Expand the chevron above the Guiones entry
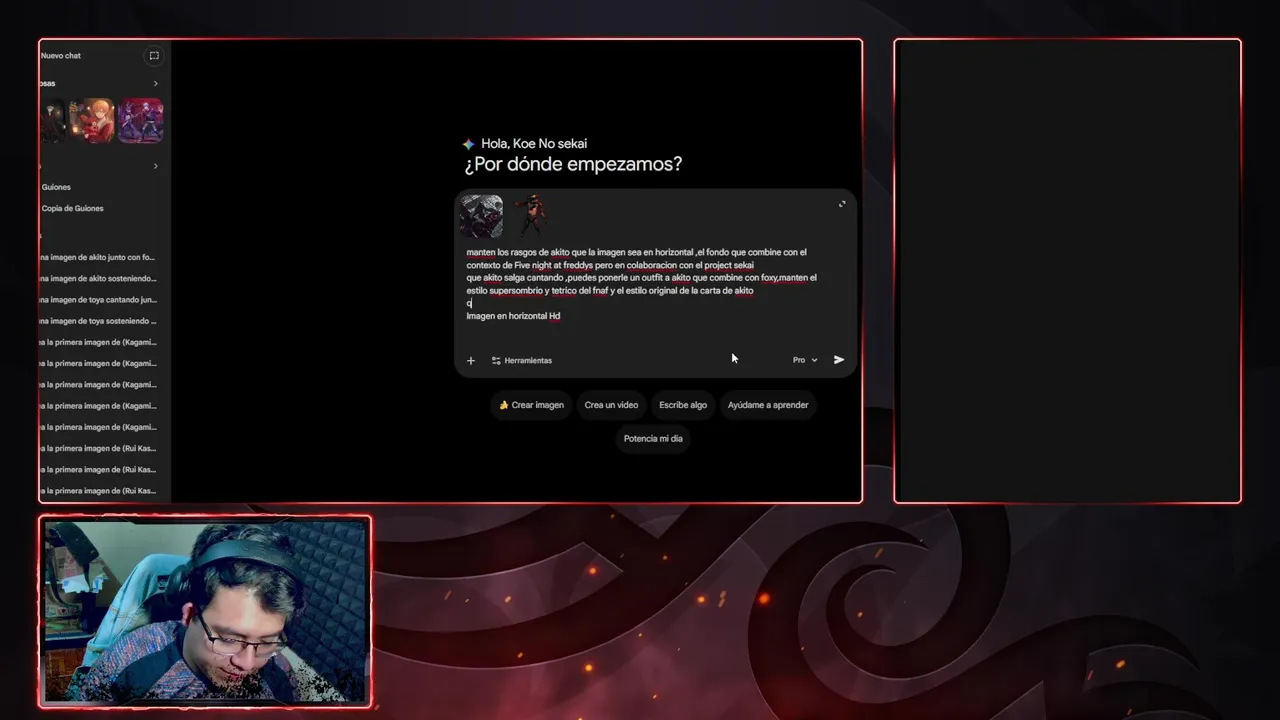Viewport: 1280px width, 720px height. [x=155, y=166]
